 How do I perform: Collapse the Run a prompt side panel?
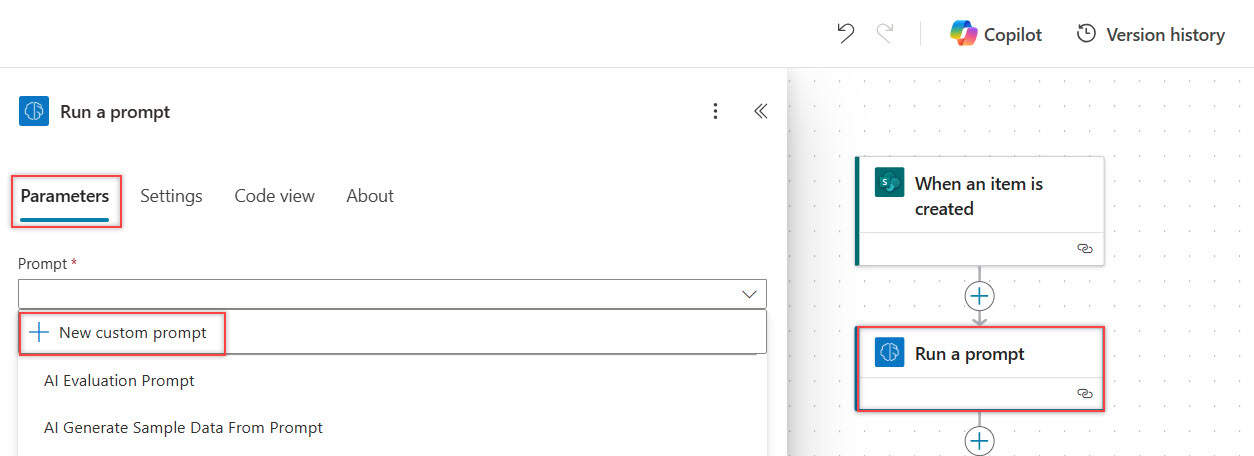coord(760,111)
